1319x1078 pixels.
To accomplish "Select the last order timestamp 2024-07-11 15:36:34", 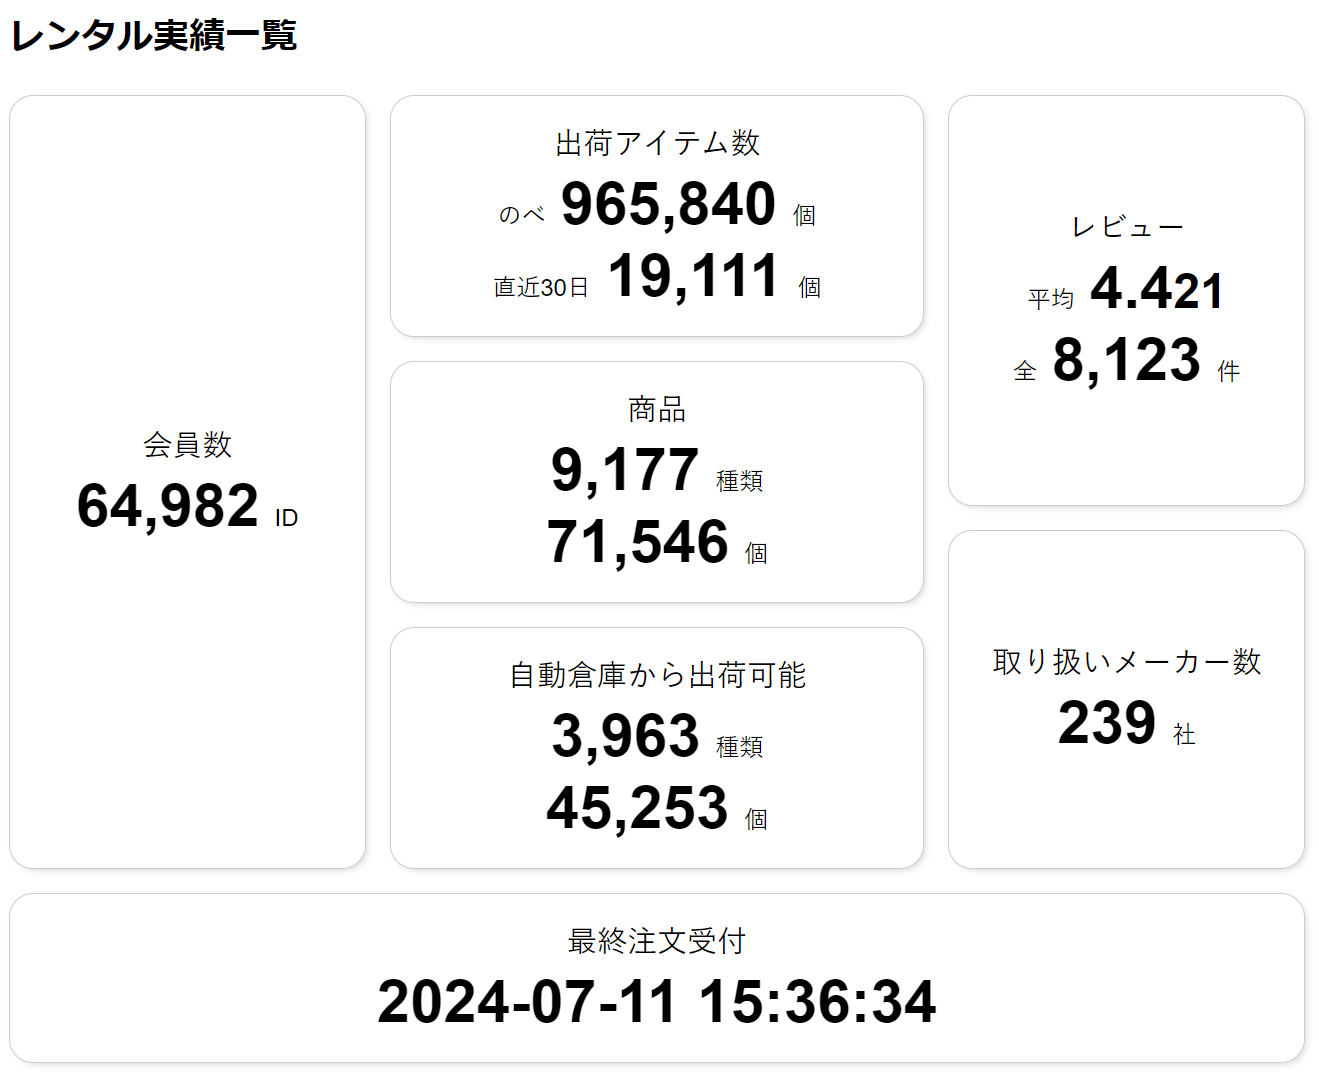I will [x=657, y=1002].
